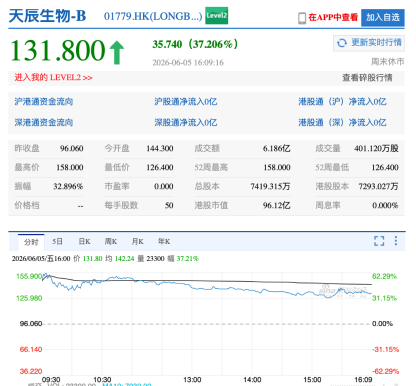Click the 成交额 value 6.186亿

pyautogui.click(x=276, y=148)
